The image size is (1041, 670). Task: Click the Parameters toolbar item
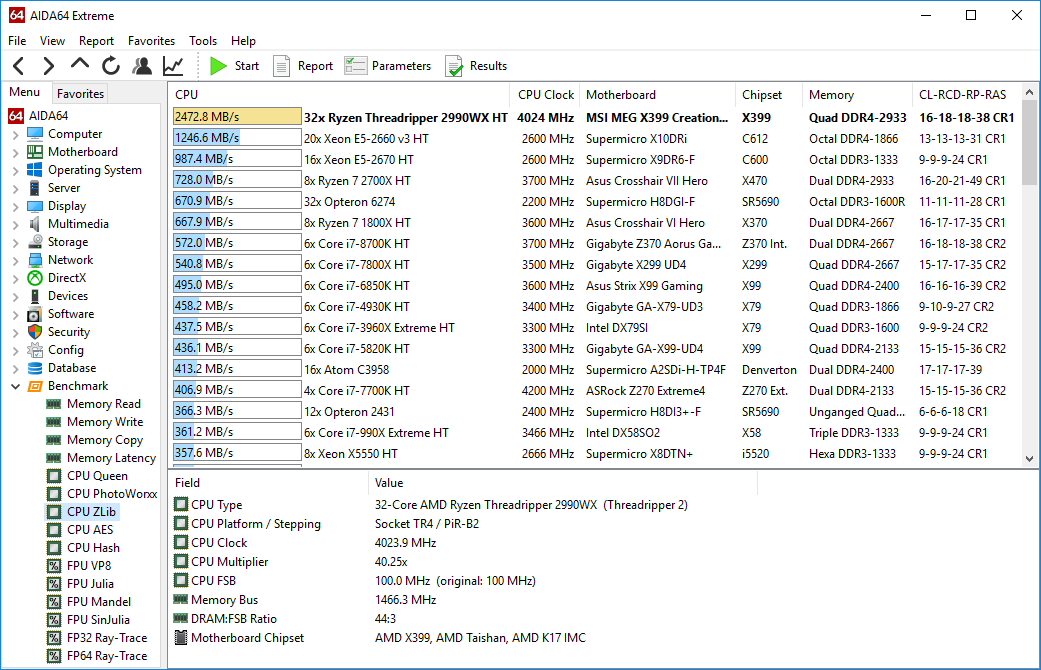(388, 66)
